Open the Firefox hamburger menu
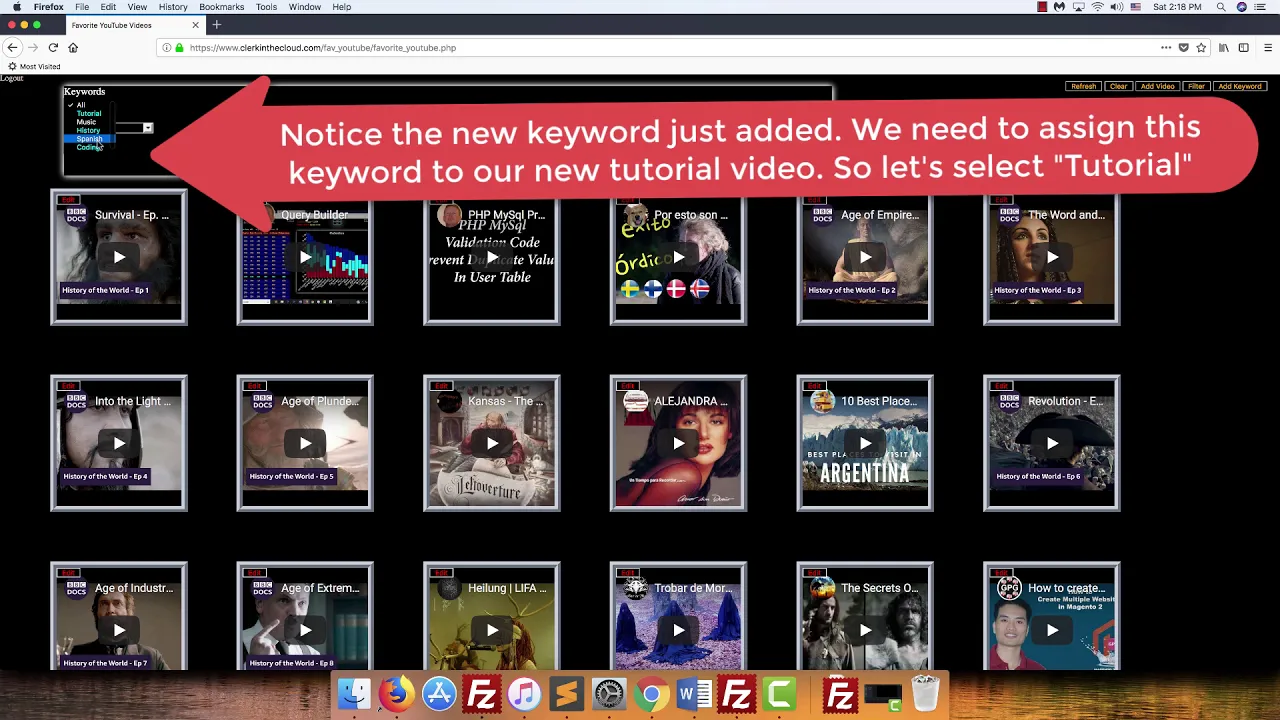 [x=1268, y=47]
